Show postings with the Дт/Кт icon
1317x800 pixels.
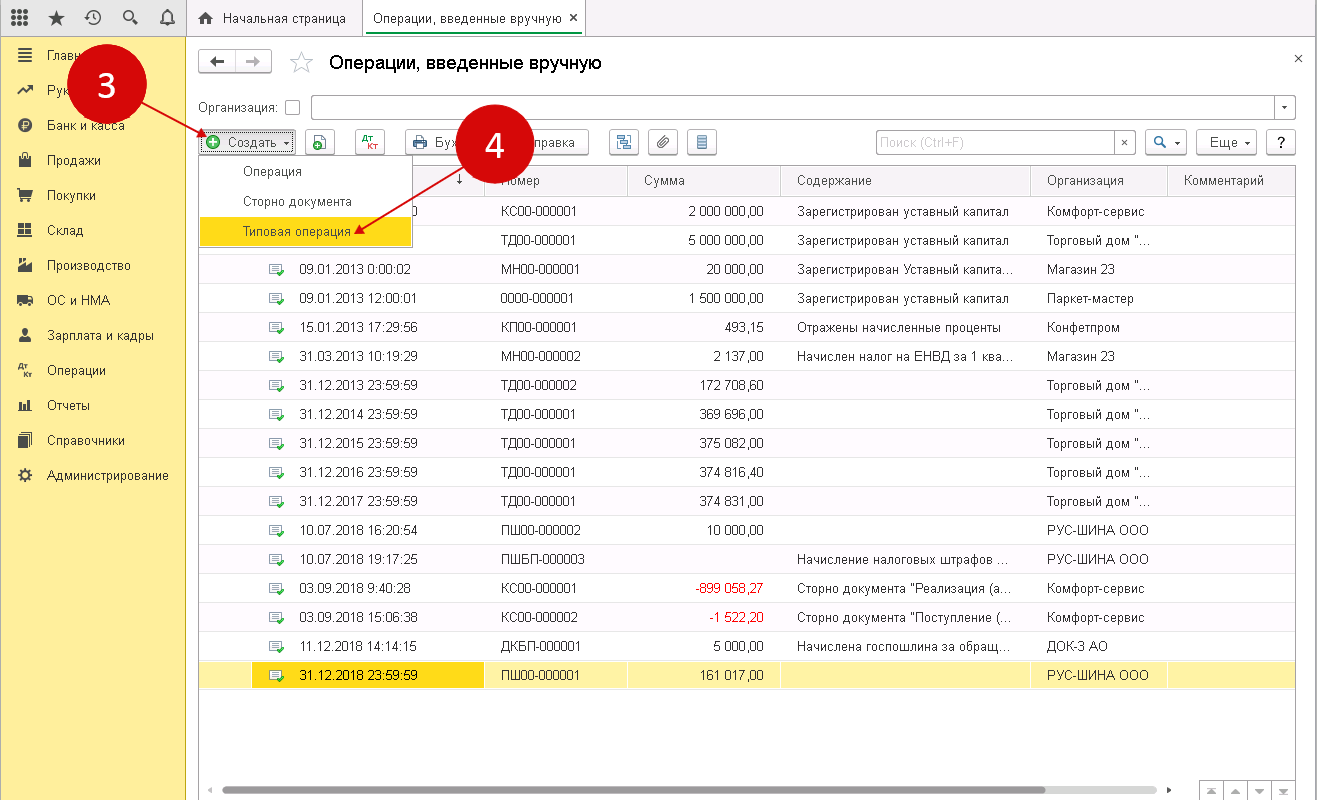coord(369,143)
